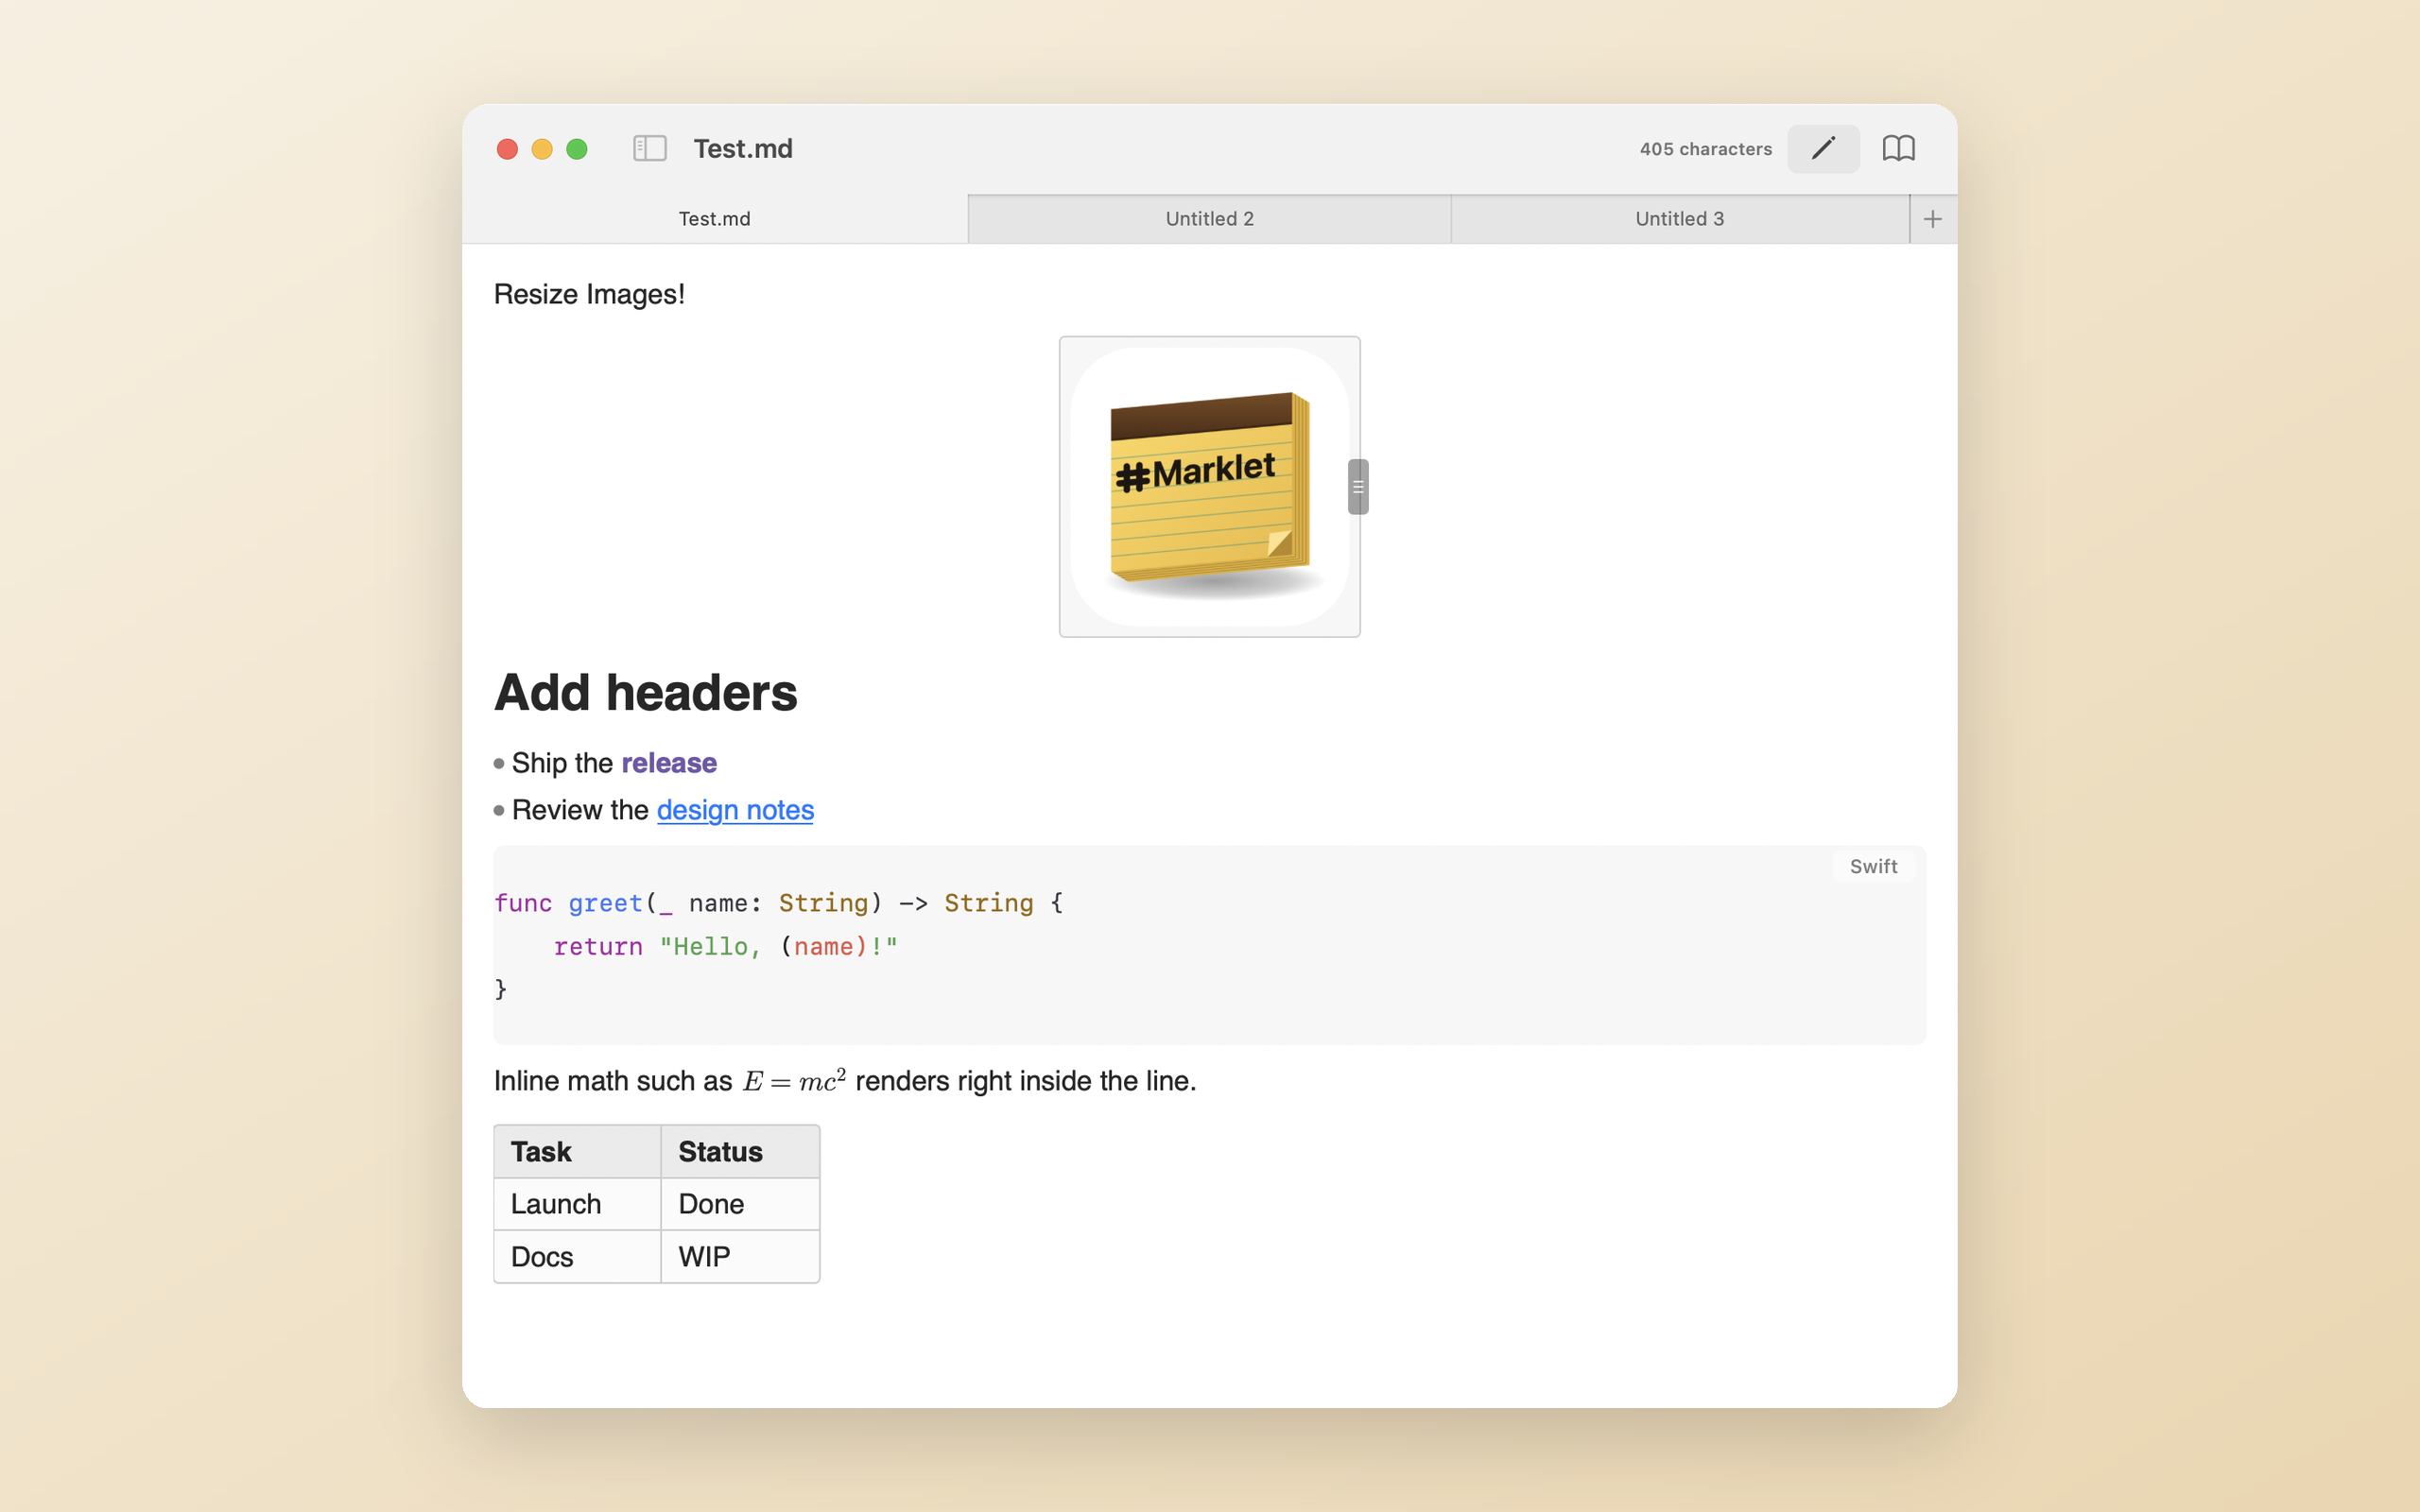Click the Test.md window title

(743, 149)
